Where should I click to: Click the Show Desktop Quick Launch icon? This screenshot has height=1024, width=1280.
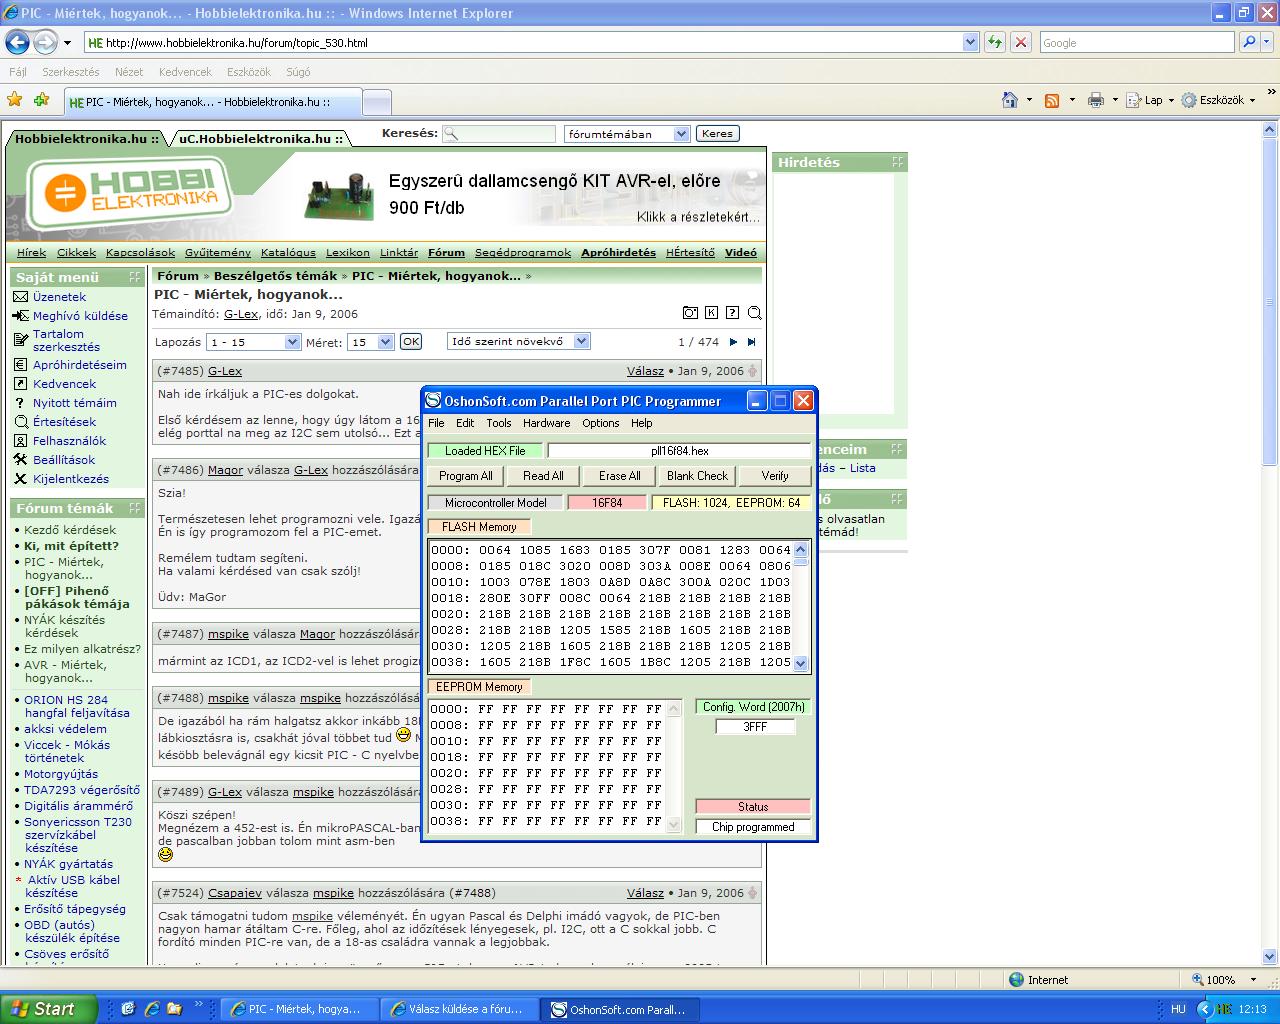click(x=128, y=1009)
